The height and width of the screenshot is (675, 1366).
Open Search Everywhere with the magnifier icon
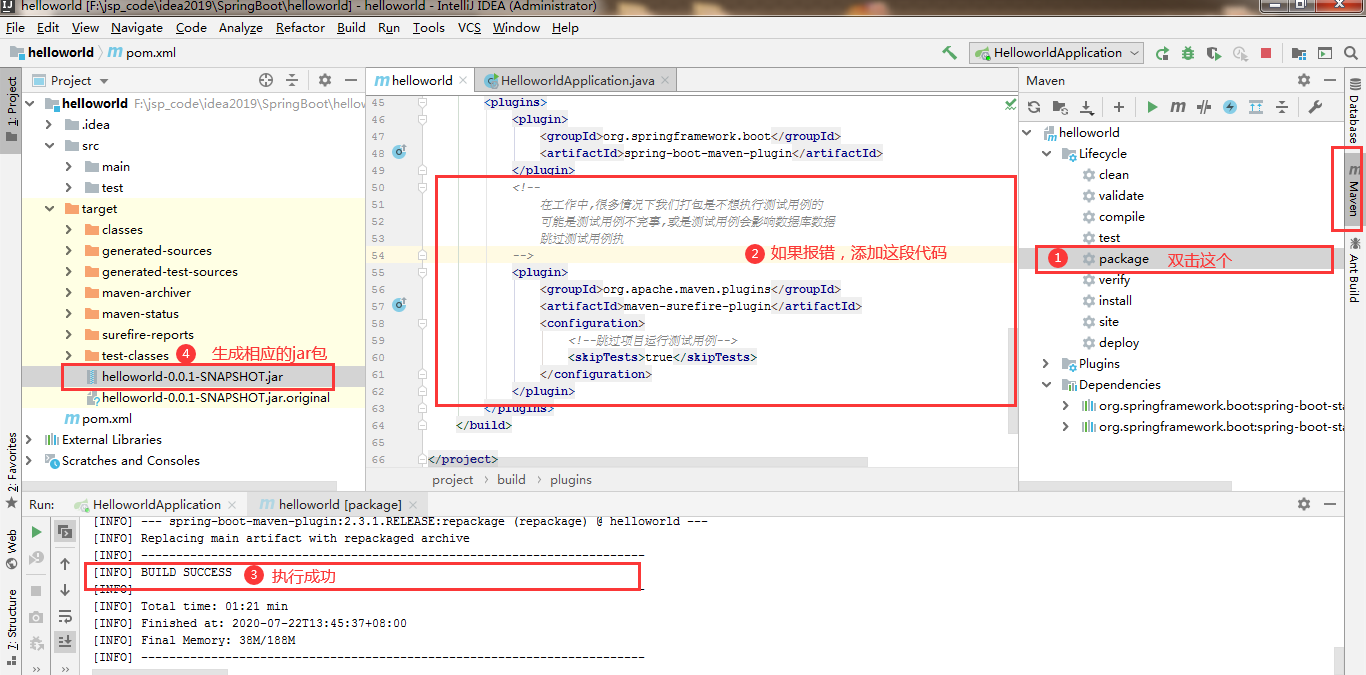1352,53
